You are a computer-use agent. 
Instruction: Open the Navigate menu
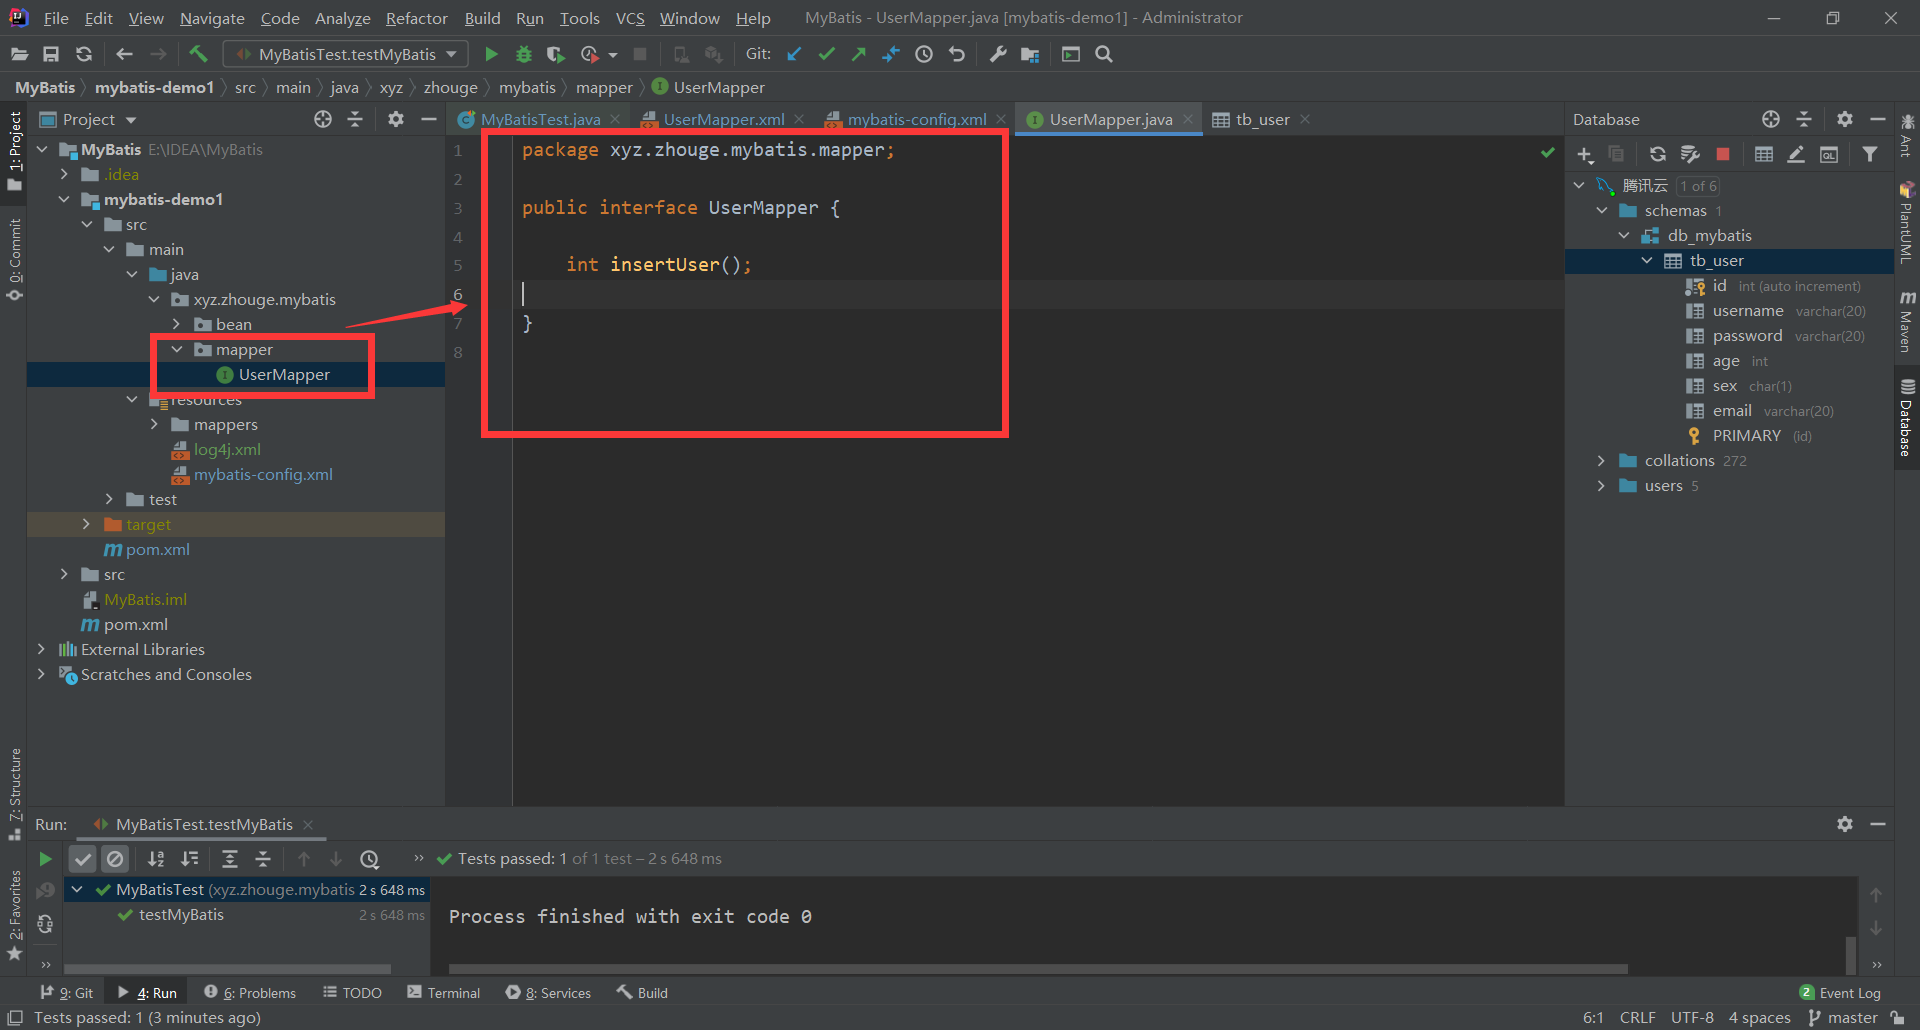pos(212,18)
